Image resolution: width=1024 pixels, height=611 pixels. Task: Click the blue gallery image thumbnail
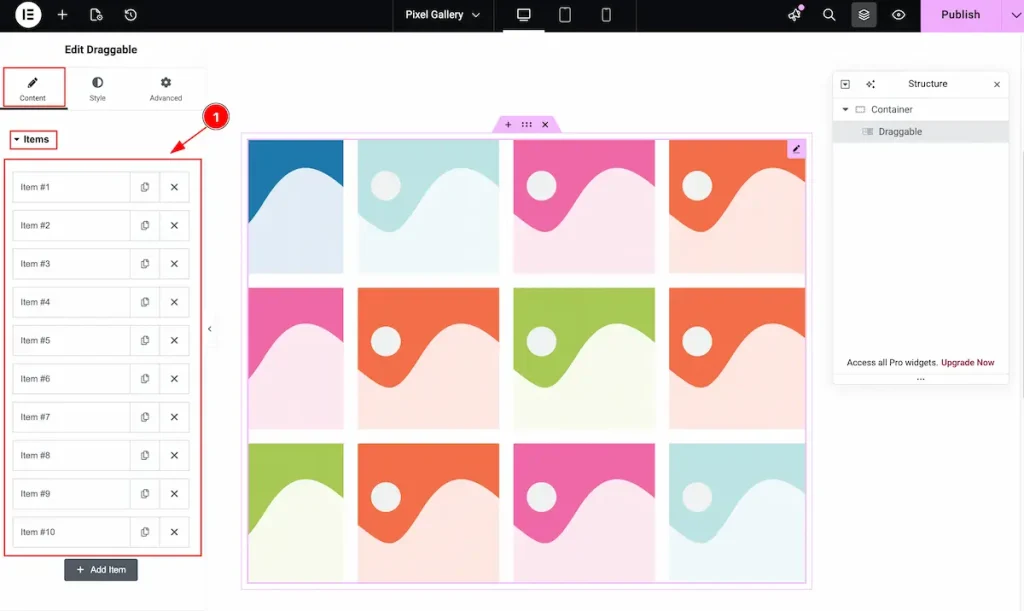pos(295,206)
